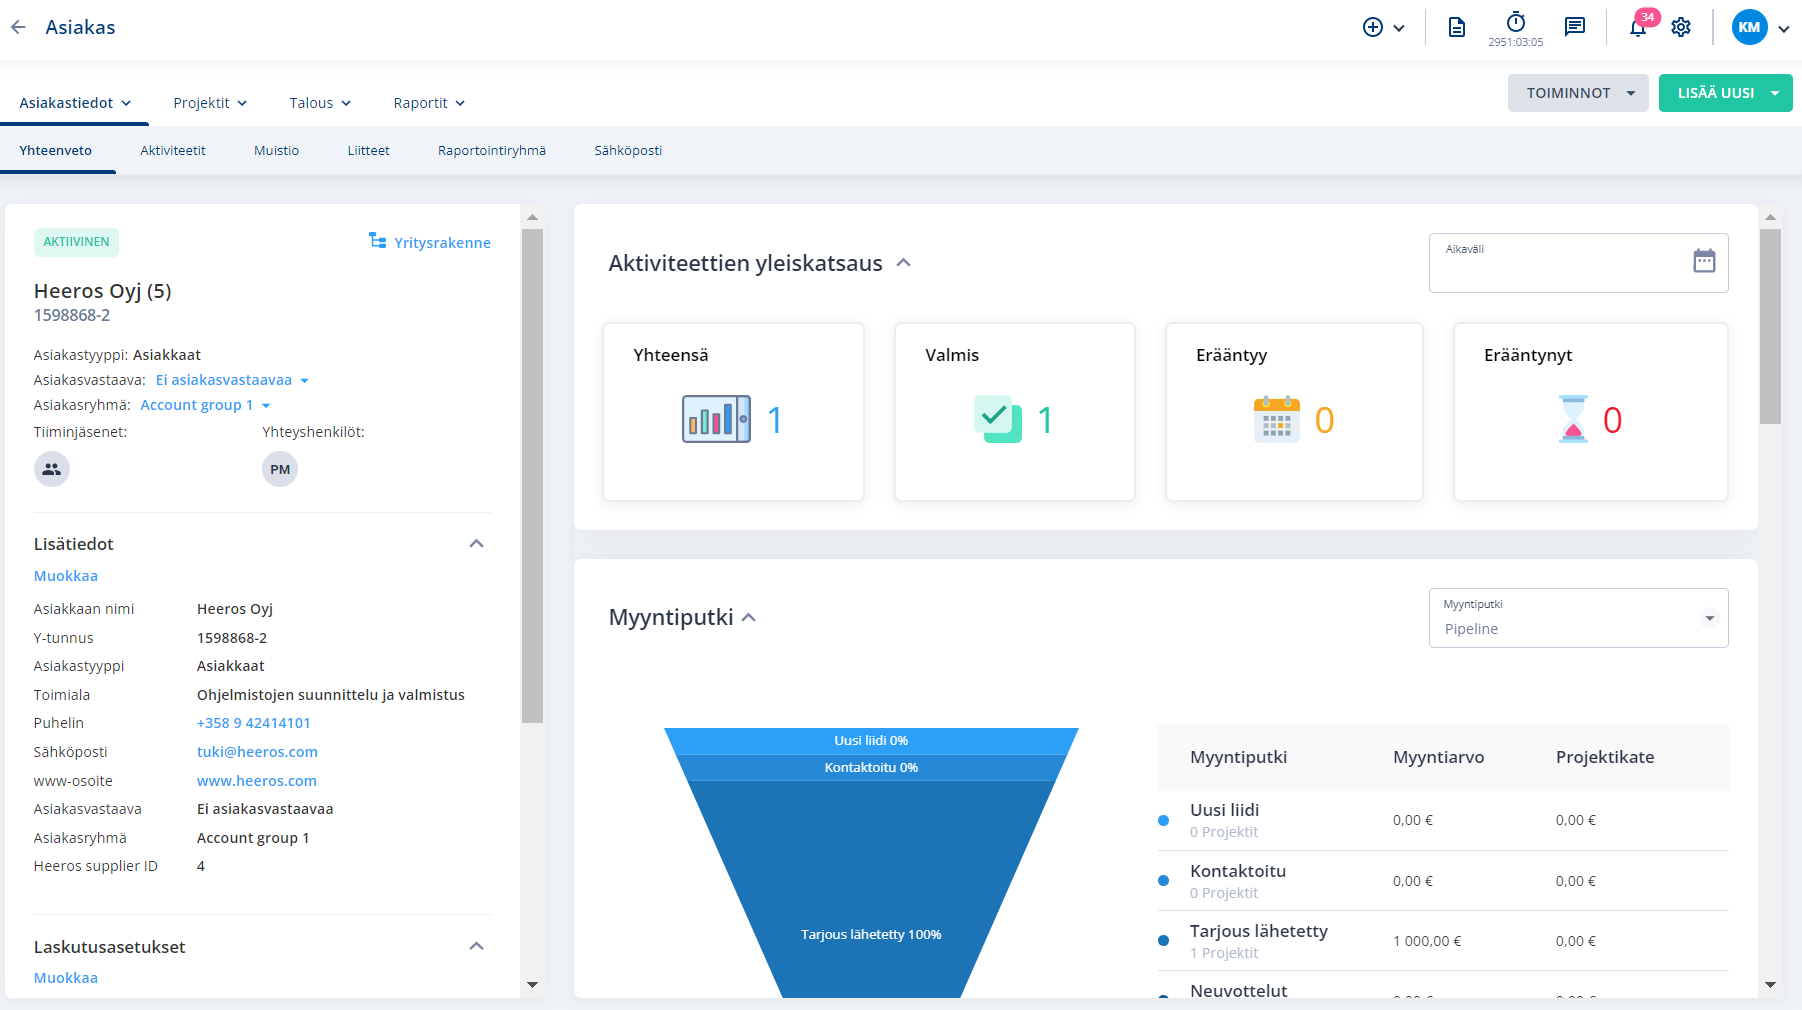Click Muokkaa under Lisätiedot
The image size is (1802, 1010).
(x=66, y=576)
